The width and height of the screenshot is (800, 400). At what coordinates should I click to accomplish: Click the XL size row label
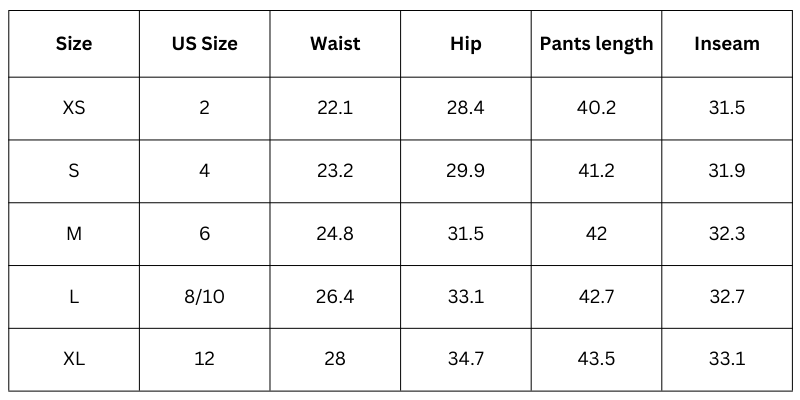(x=74, y=359)
